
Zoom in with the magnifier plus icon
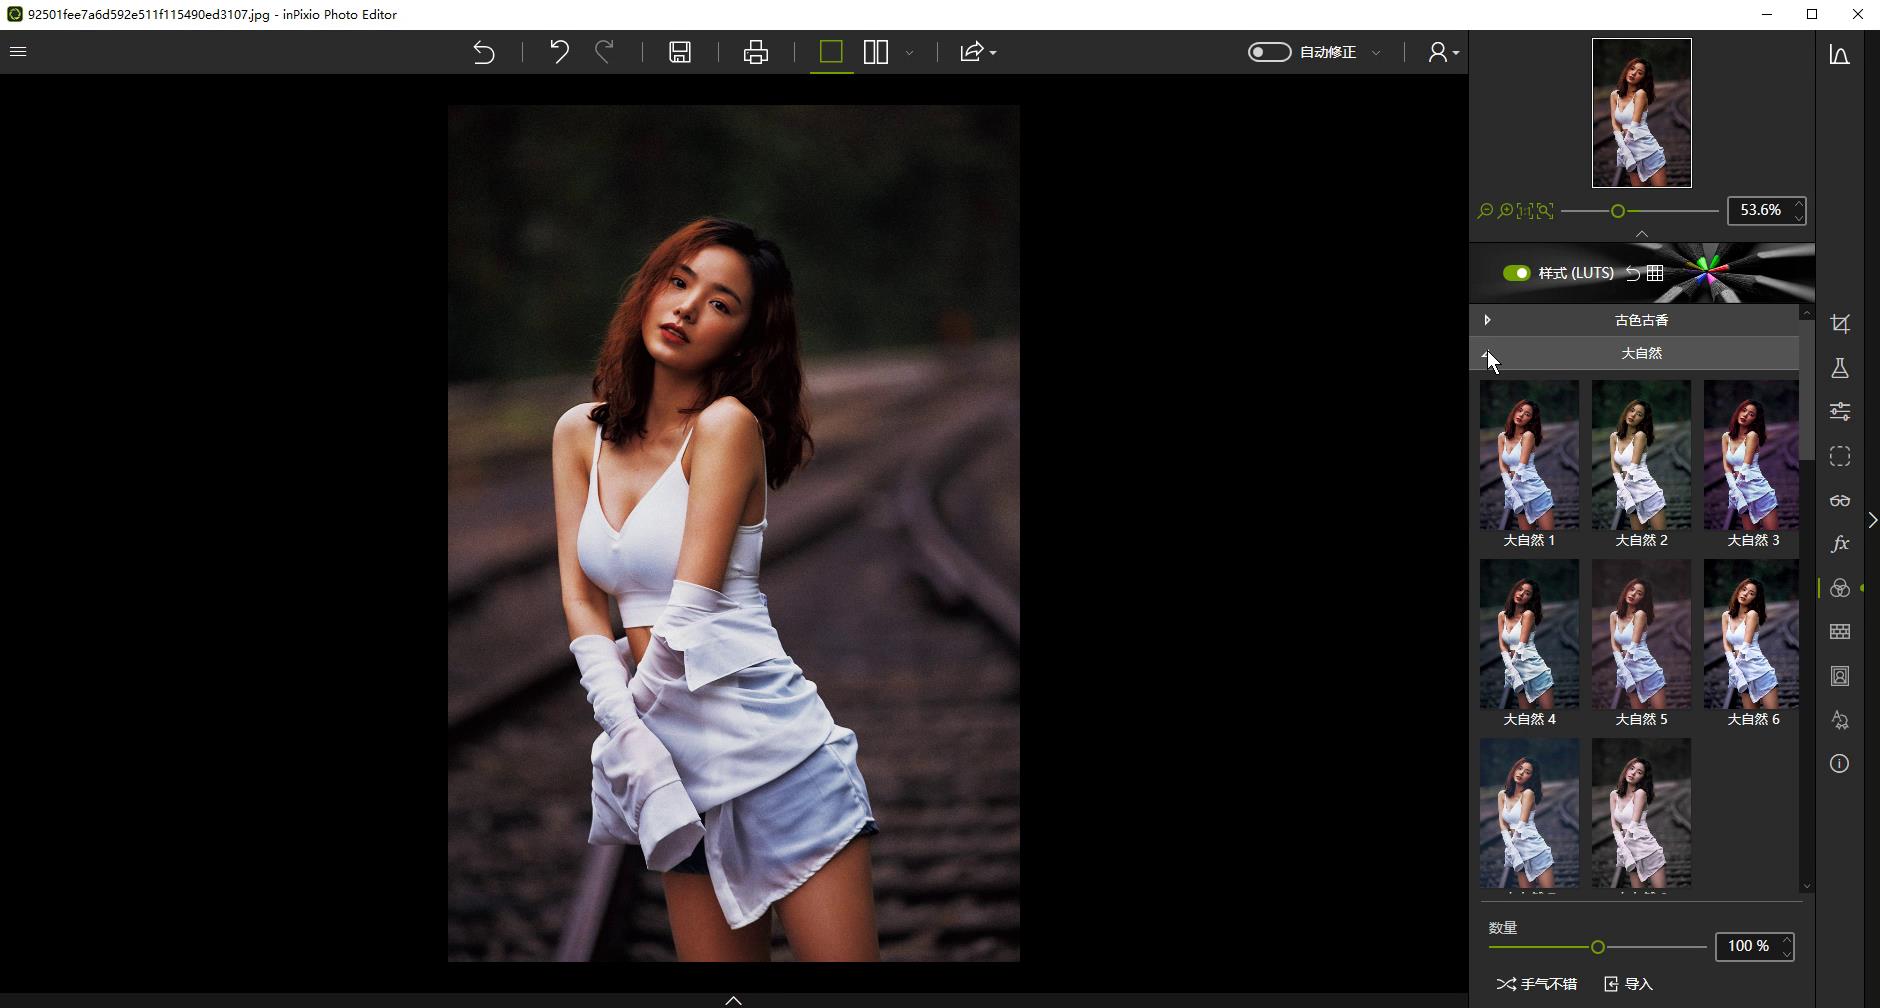(x=1505, y=211)
